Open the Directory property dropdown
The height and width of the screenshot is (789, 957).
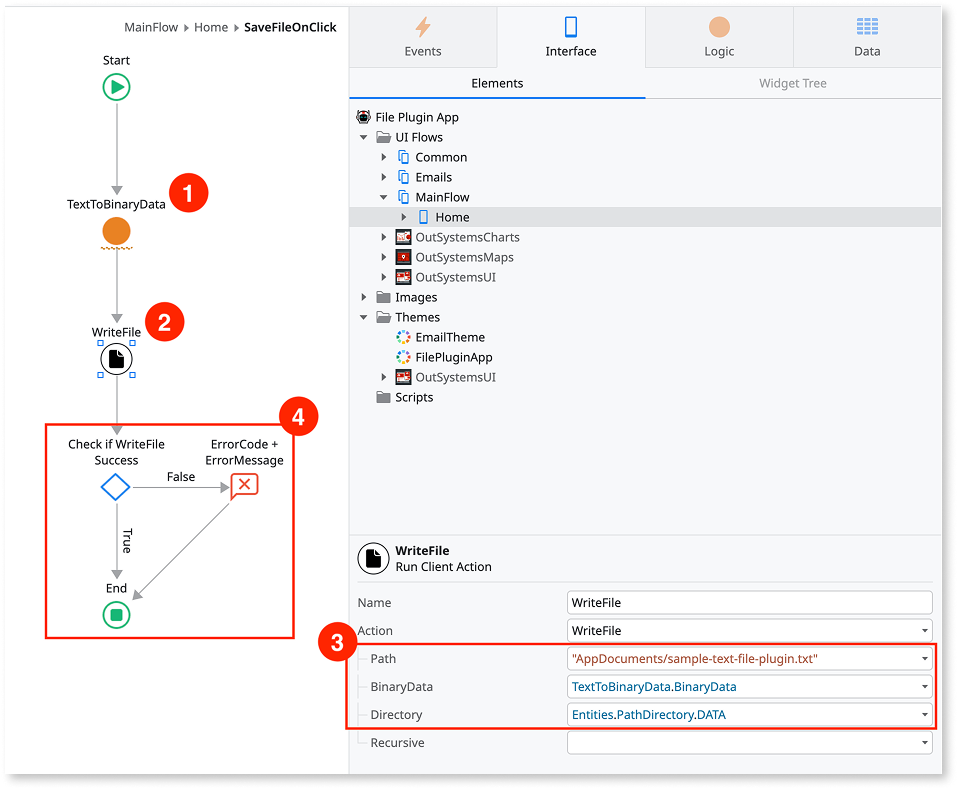[924, 714]
